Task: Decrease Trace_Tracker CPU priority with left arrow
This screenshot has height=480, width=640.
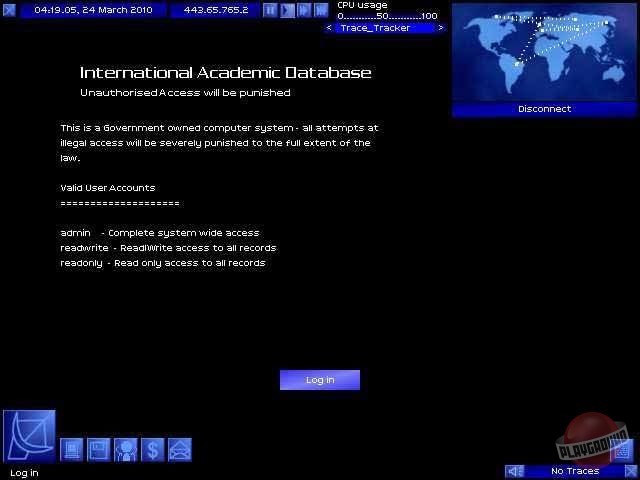Action: (x=329, y=28)
